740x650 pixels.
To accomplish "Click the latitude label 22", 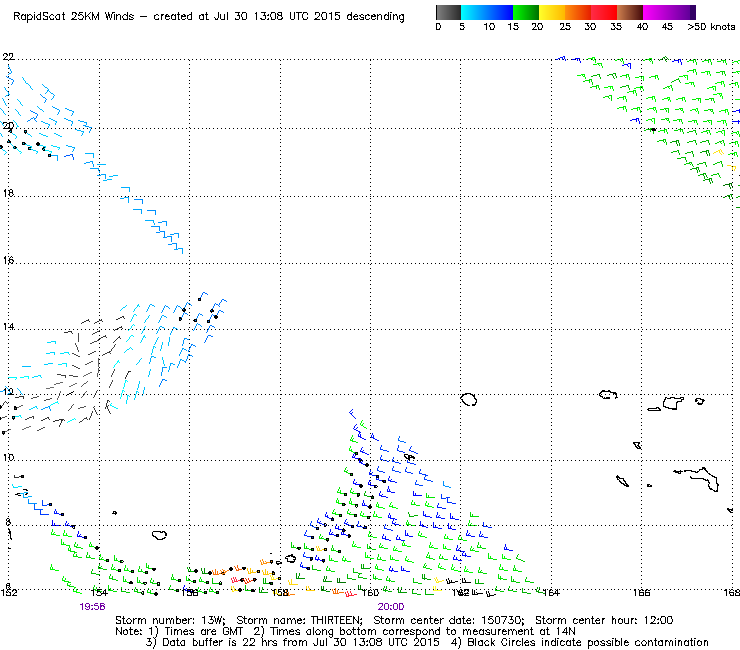I will click(x=8, y=57).
